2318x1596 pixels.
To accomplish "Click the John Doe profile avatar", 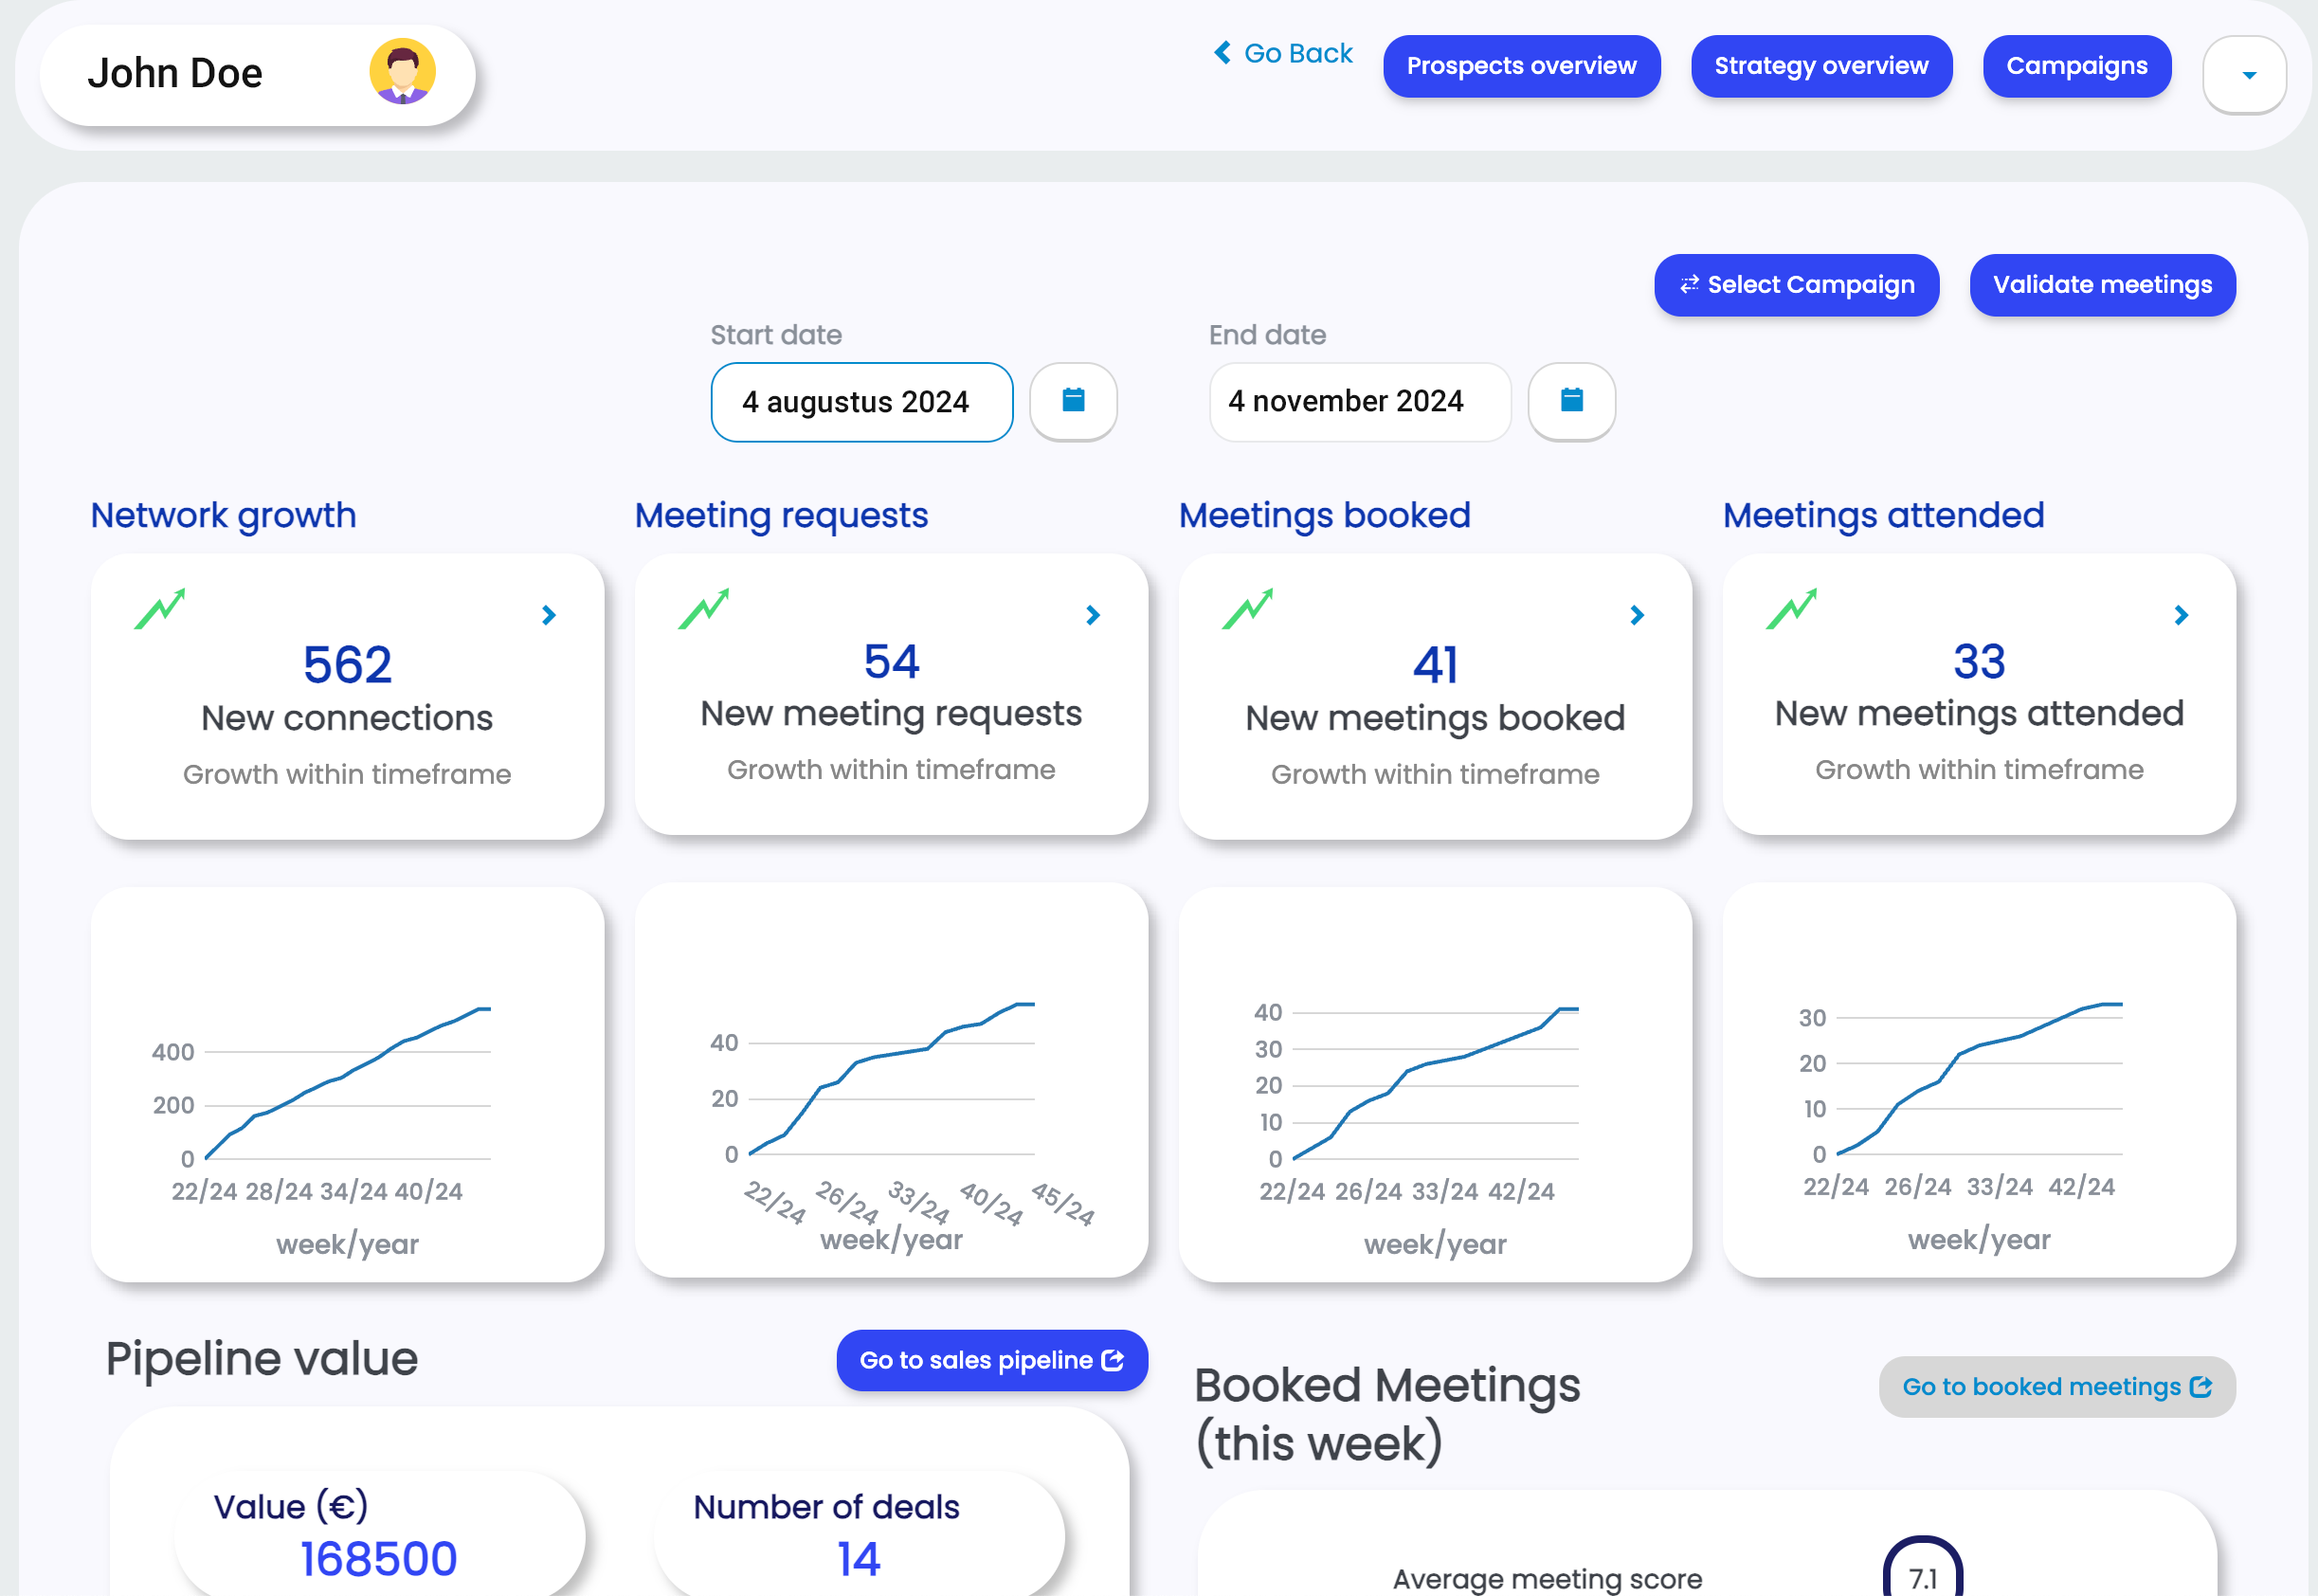I will click(402, 72).
